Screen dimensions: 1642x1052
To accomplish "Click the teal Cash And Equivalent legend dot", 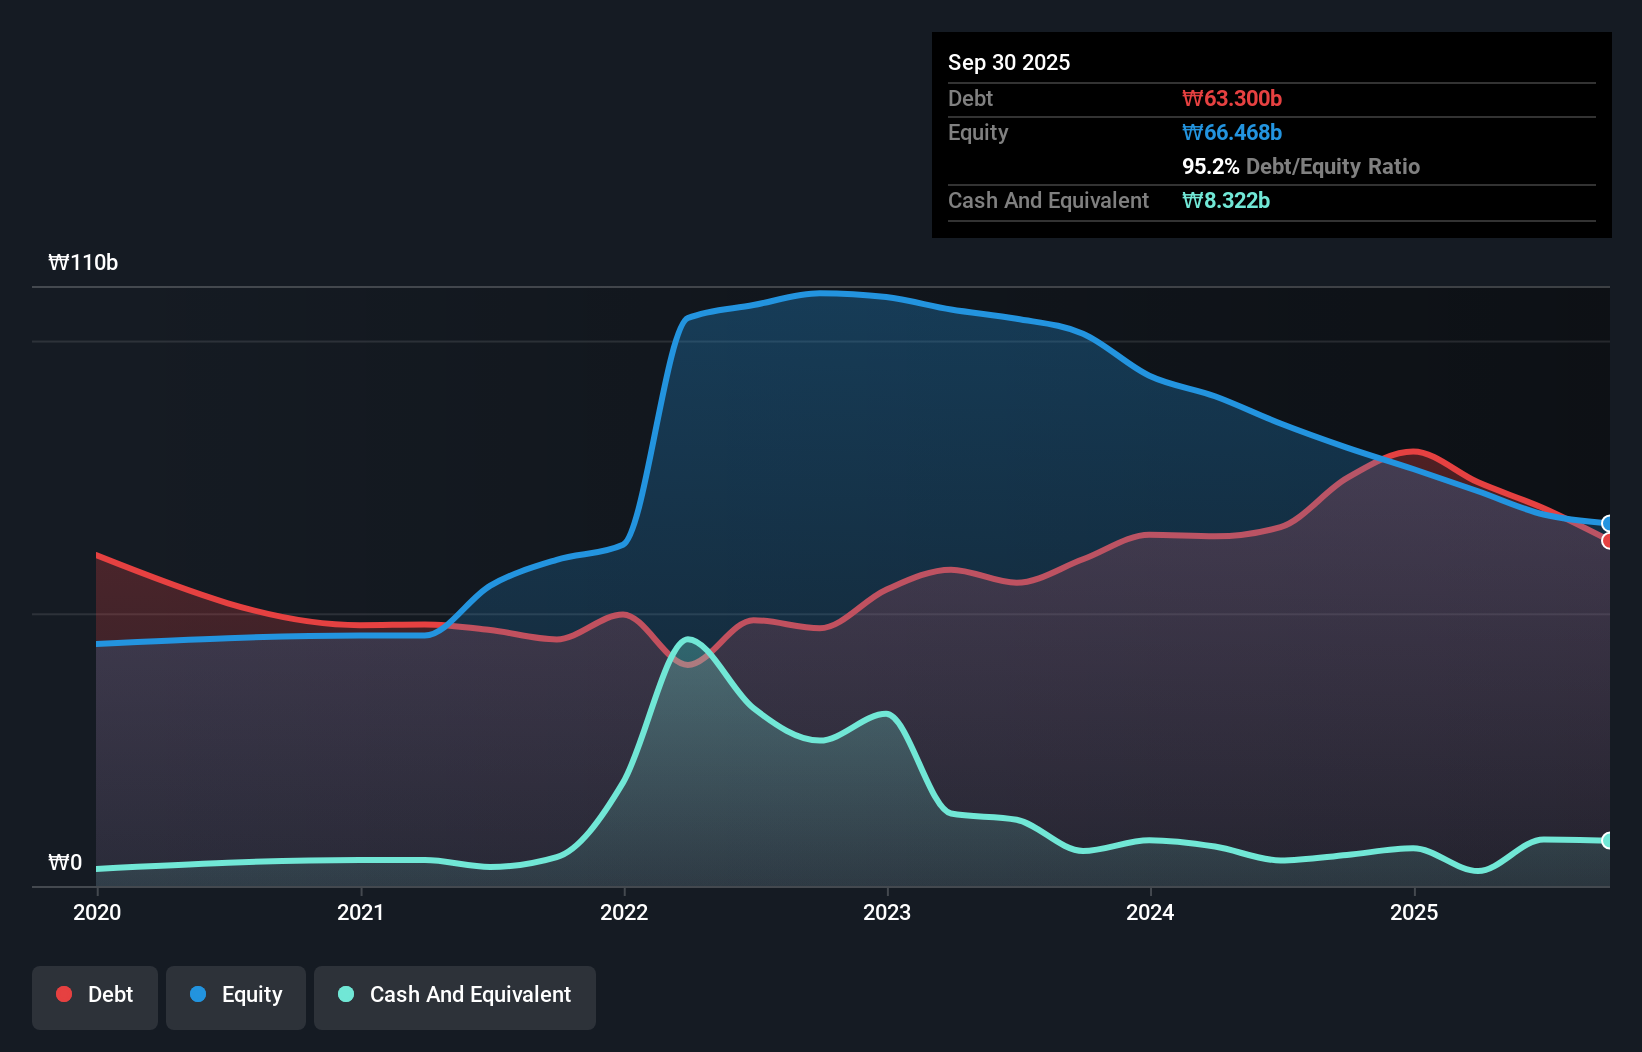I will [344, 995].
